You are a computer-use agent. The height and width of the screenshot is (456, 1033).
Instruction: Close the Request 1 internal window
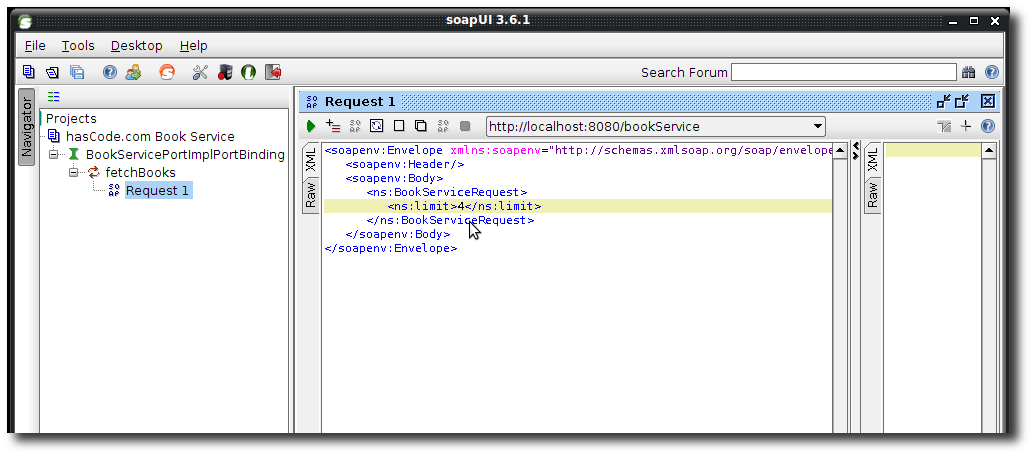click(988, 101)
